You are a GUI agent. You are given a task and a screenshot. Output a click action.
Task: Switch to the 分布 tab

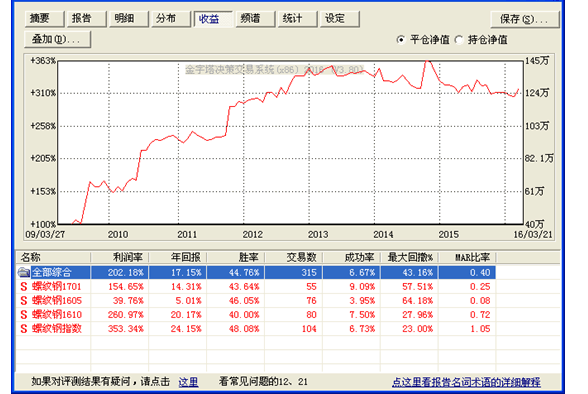171,19
